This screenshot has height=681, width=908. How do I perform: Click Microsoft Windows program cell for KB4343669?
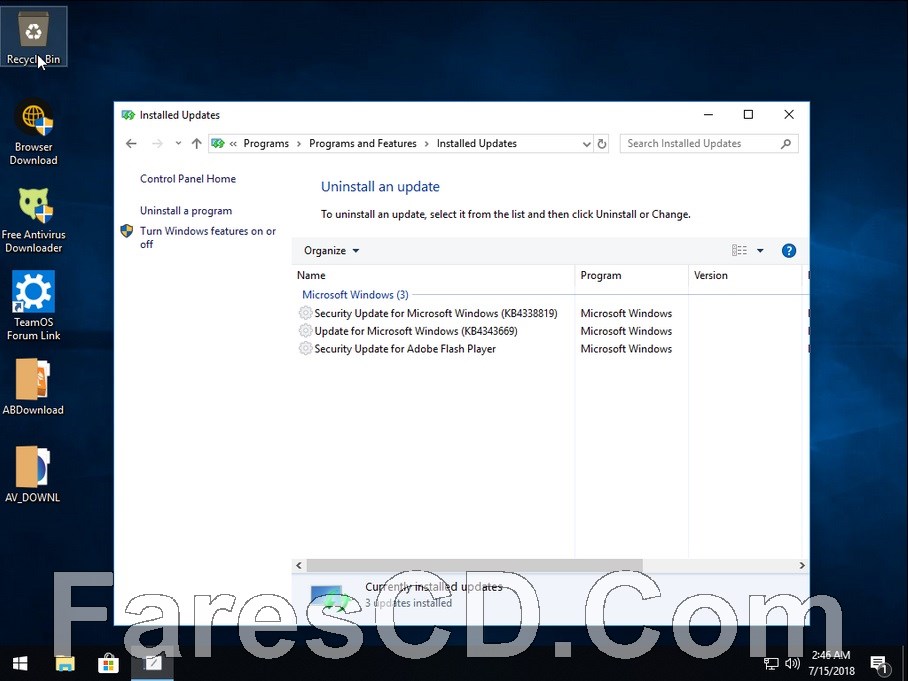(x=626, y=331)
